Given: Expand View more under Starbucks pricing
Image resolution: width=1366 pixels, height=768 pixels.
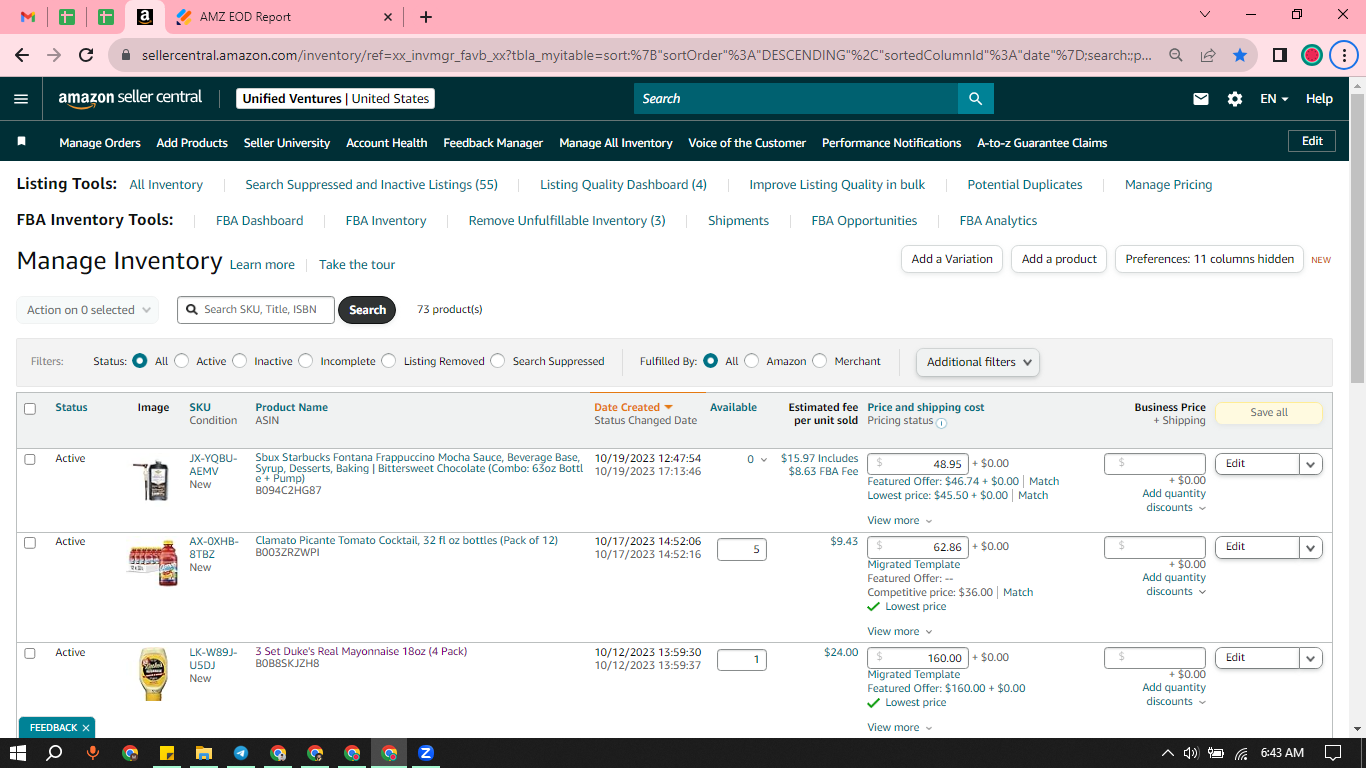Looking at the screenshot, I should tap(899, 520).
